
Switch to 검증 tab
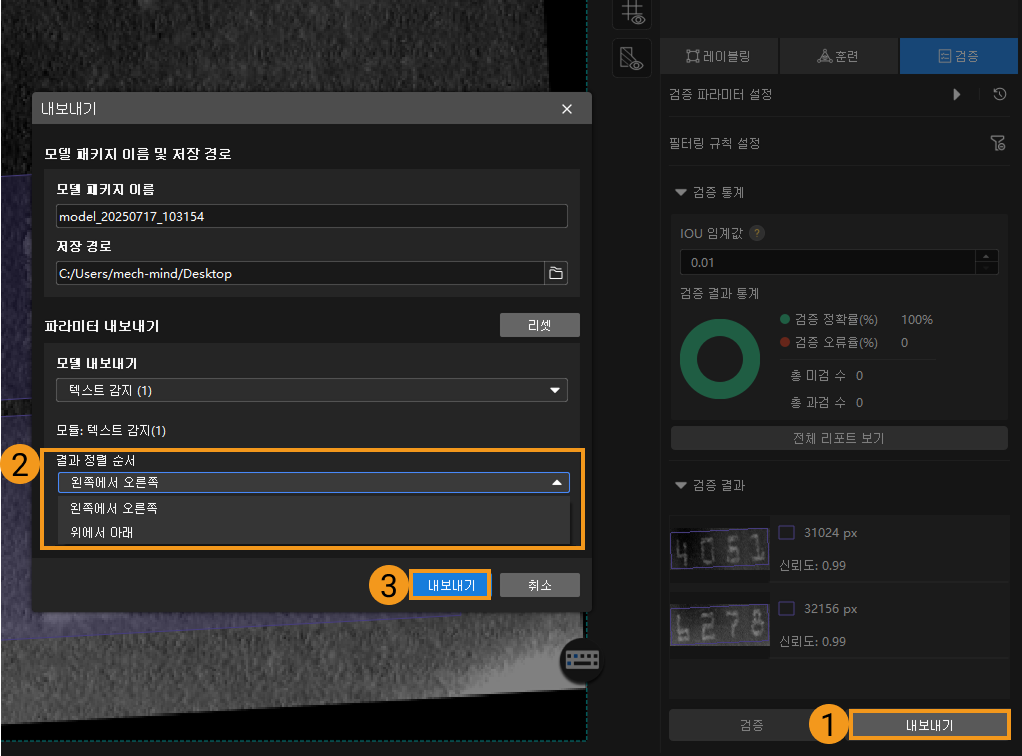click(958, 56)
